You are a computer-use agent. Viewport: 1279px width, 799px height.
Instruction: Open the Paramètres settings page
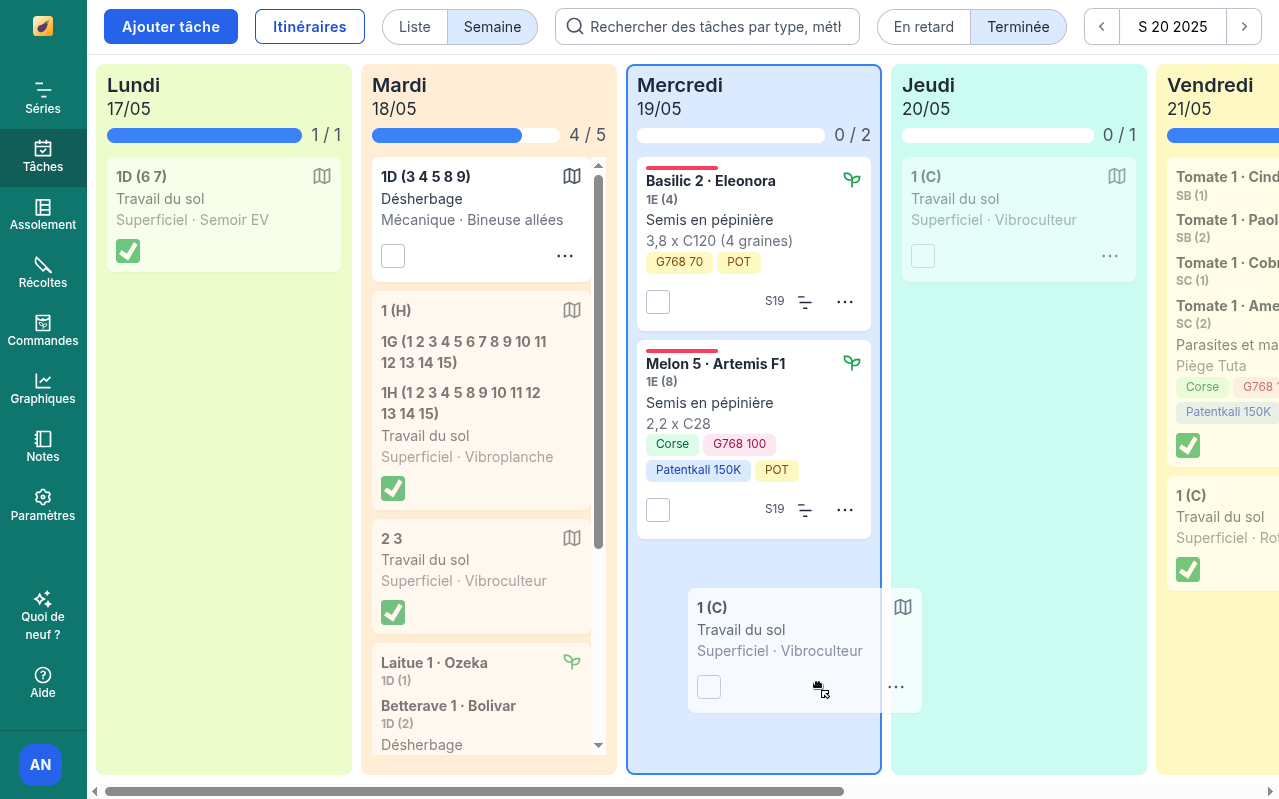(43, 505)
